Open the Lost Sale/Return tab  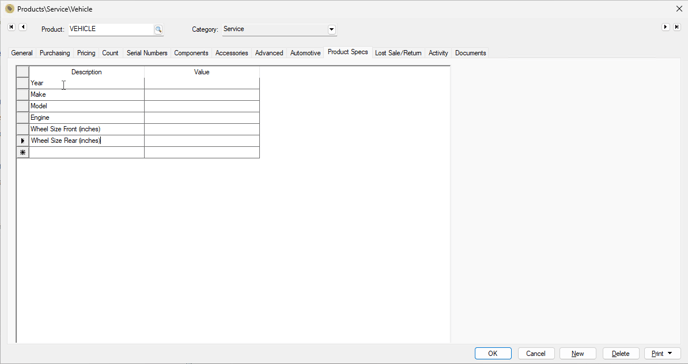pos(398,53)
